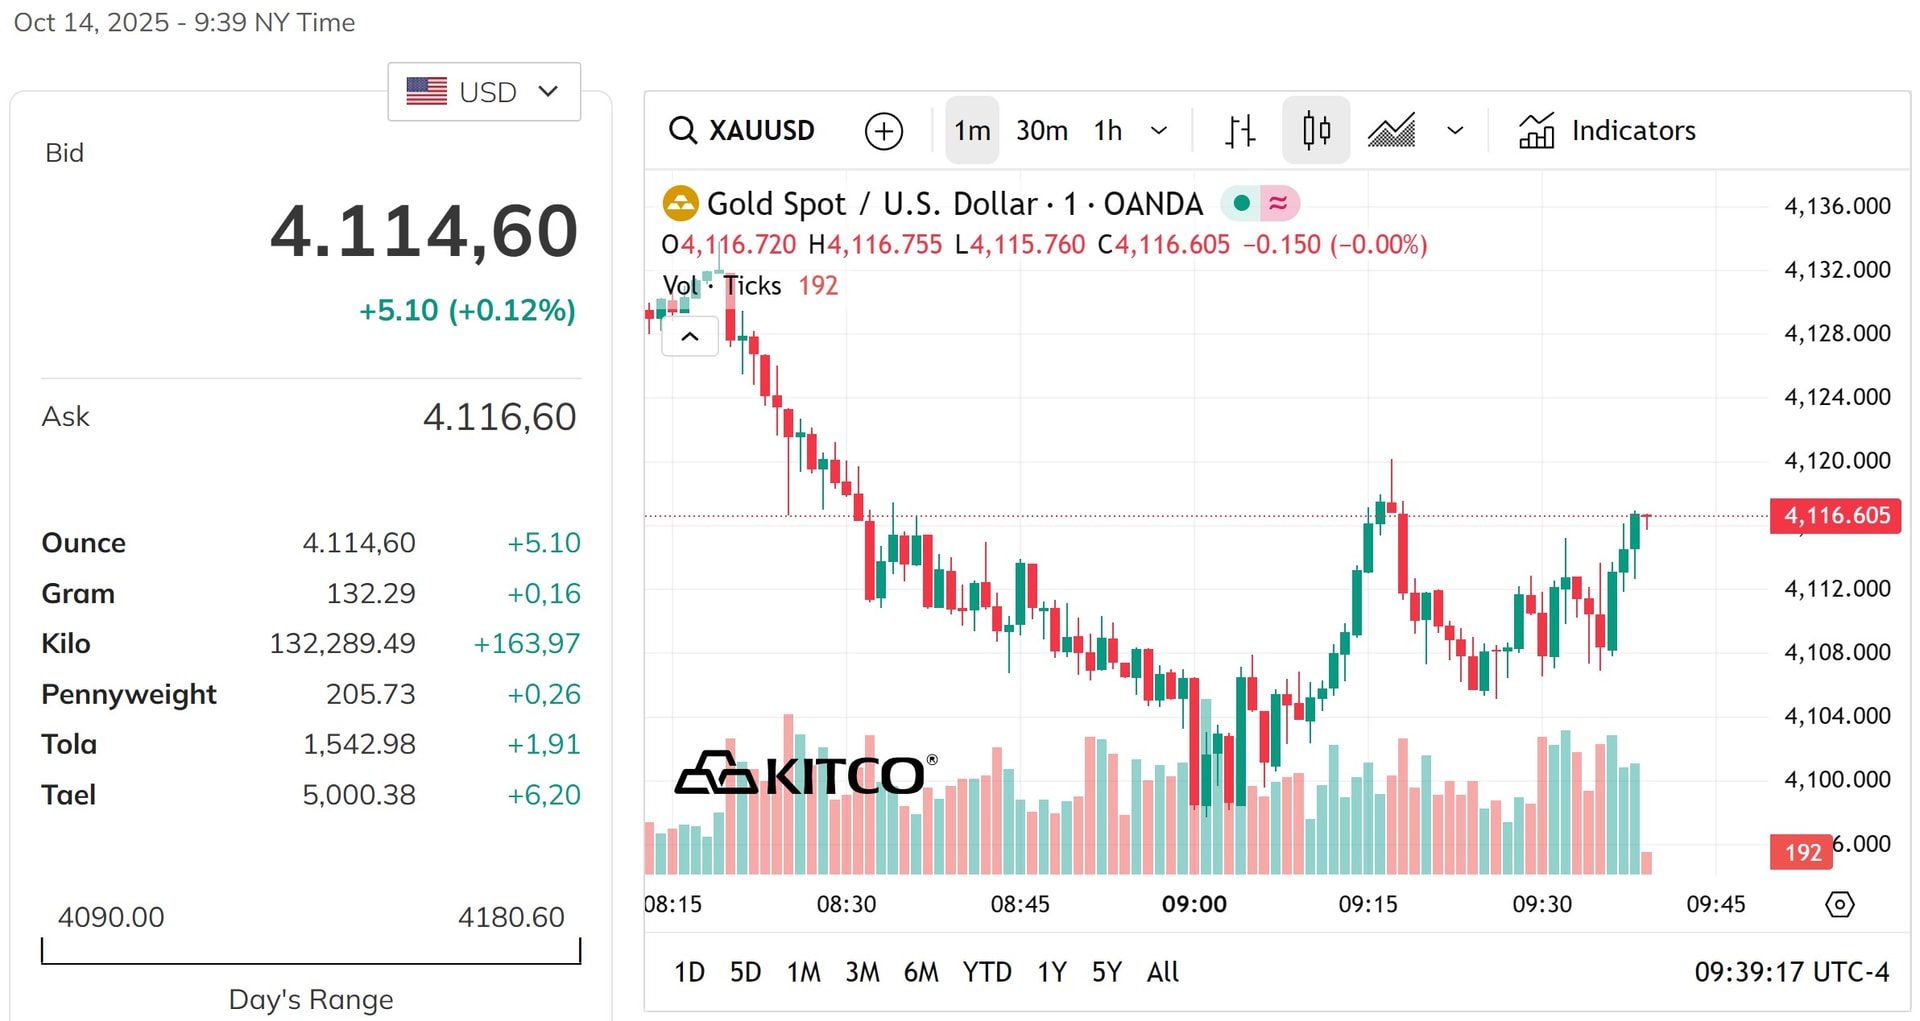This screenshot has width=1920, height=1021.
Task: Open the Indicators panel
Action: click(1607, 131)
